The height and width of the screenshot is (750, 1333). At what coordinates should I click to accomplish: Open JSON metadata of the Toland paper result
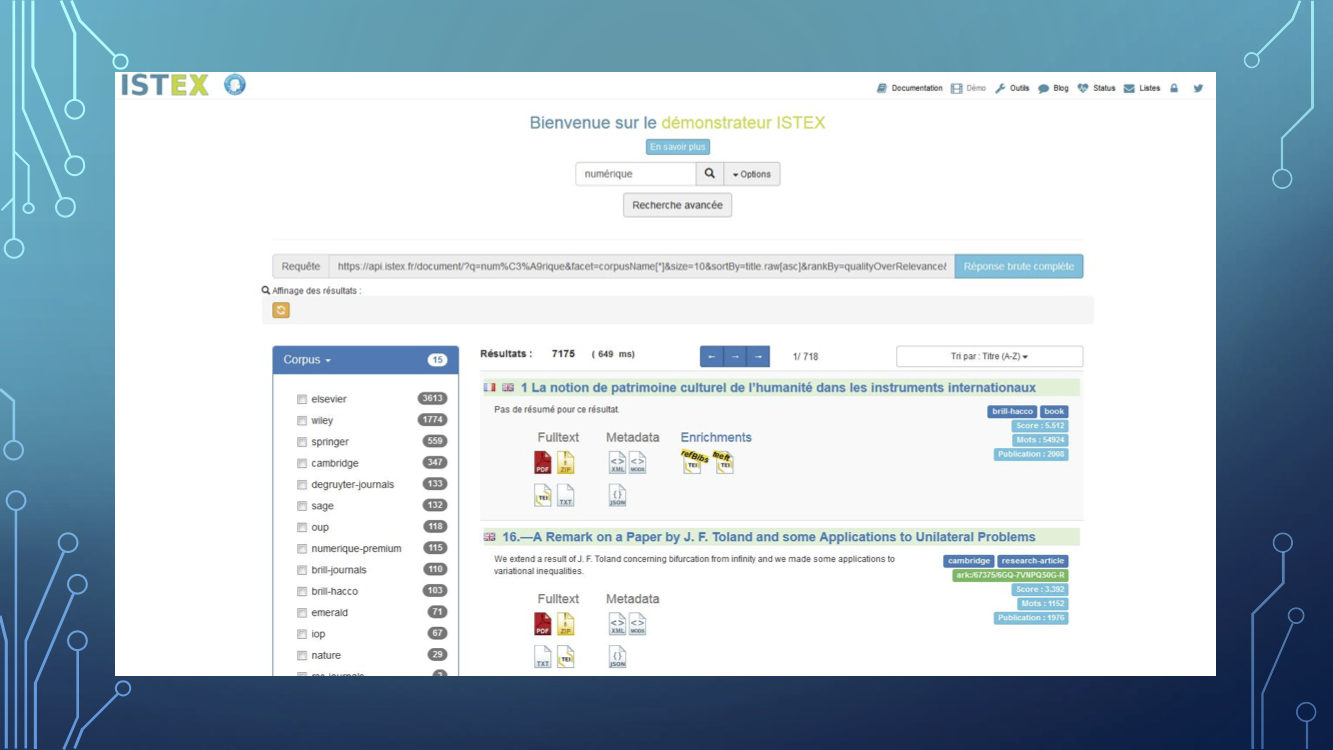pyautogui.click(x=618, y=657)
